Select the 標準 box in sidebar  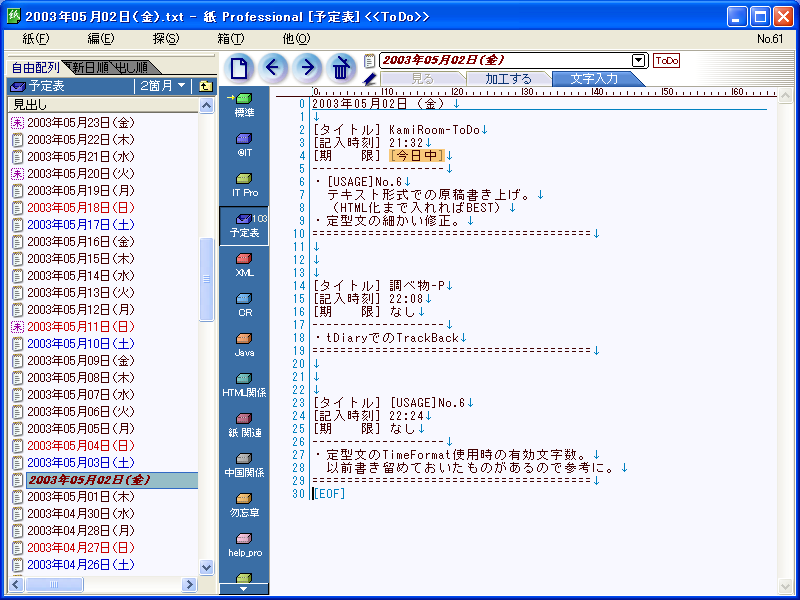(244, 104)
